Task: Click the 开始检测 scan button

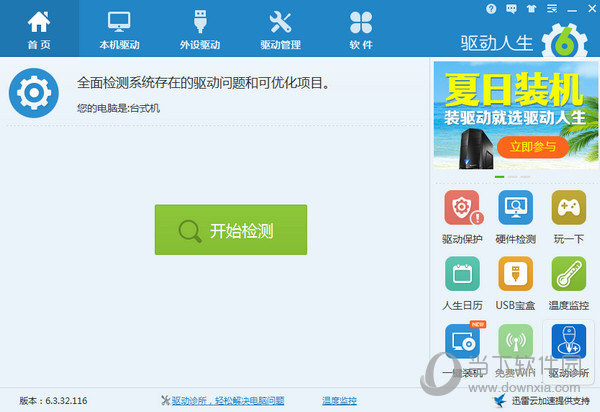Action: tap(231, 230)
